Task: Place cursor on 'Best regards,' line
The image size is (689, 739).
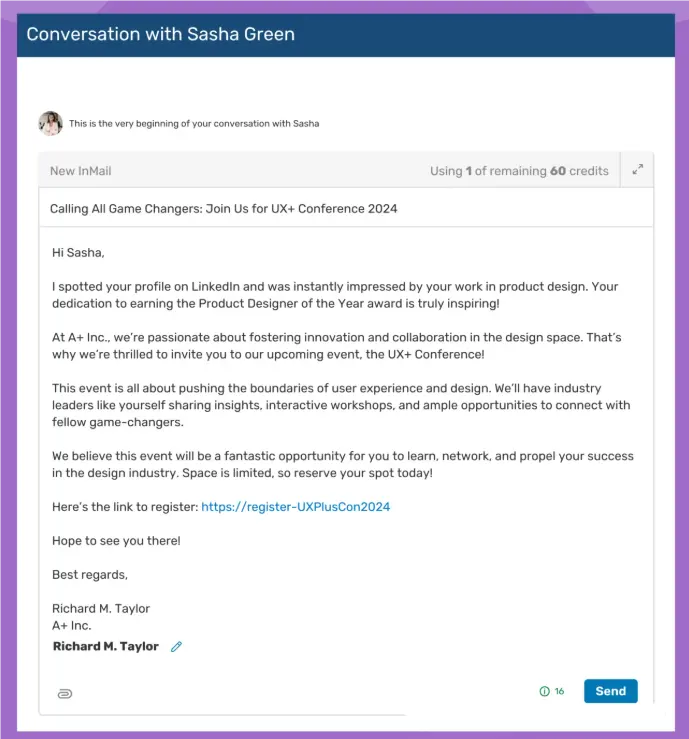Action: pos(90,575)
